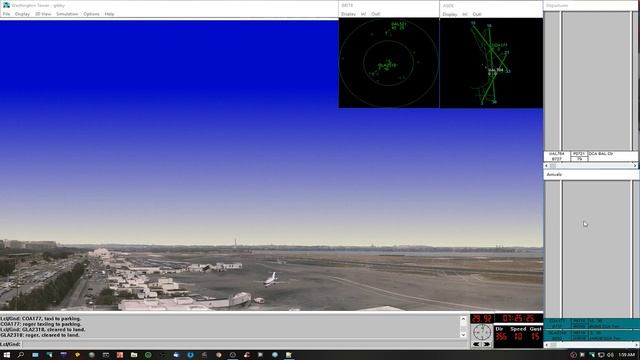640x360 pixels.
Task: Click log line 'COA177, taxi to parking'
Action: tap(41, 319)
